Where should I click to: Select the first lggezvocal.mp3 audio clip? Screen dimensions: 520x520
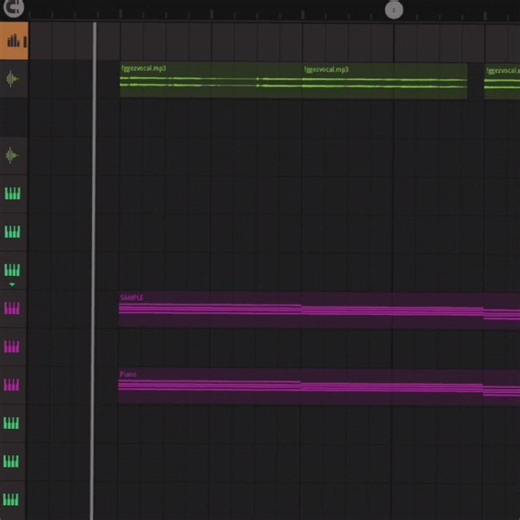[x=211, y=80]
